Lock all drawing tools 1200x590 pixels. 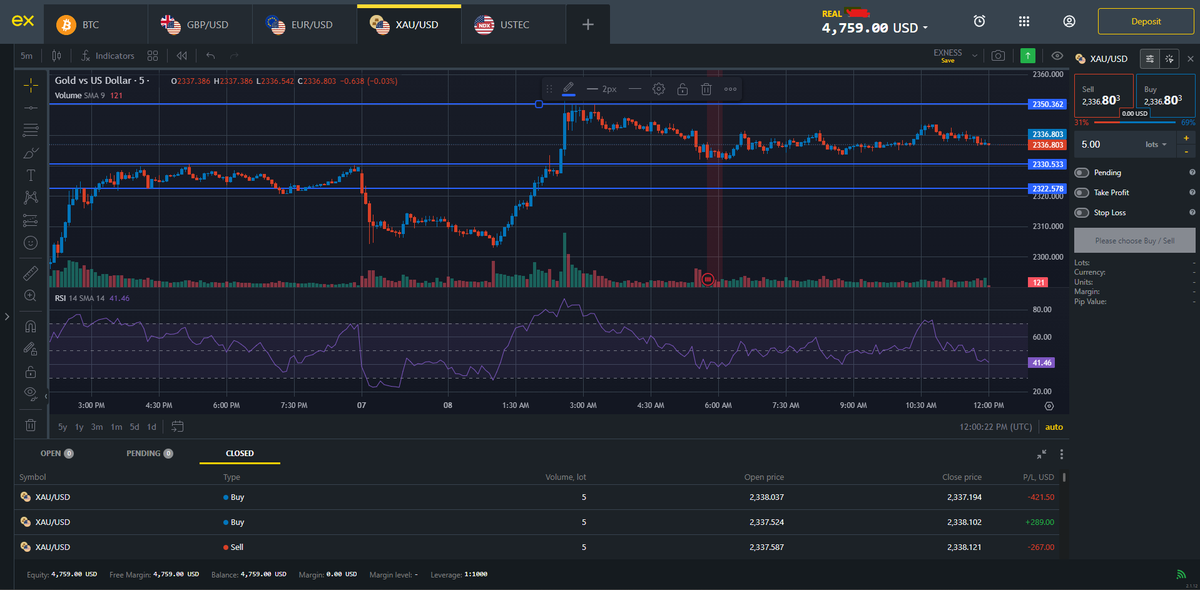pyautogui.click(x=31, y=371)
